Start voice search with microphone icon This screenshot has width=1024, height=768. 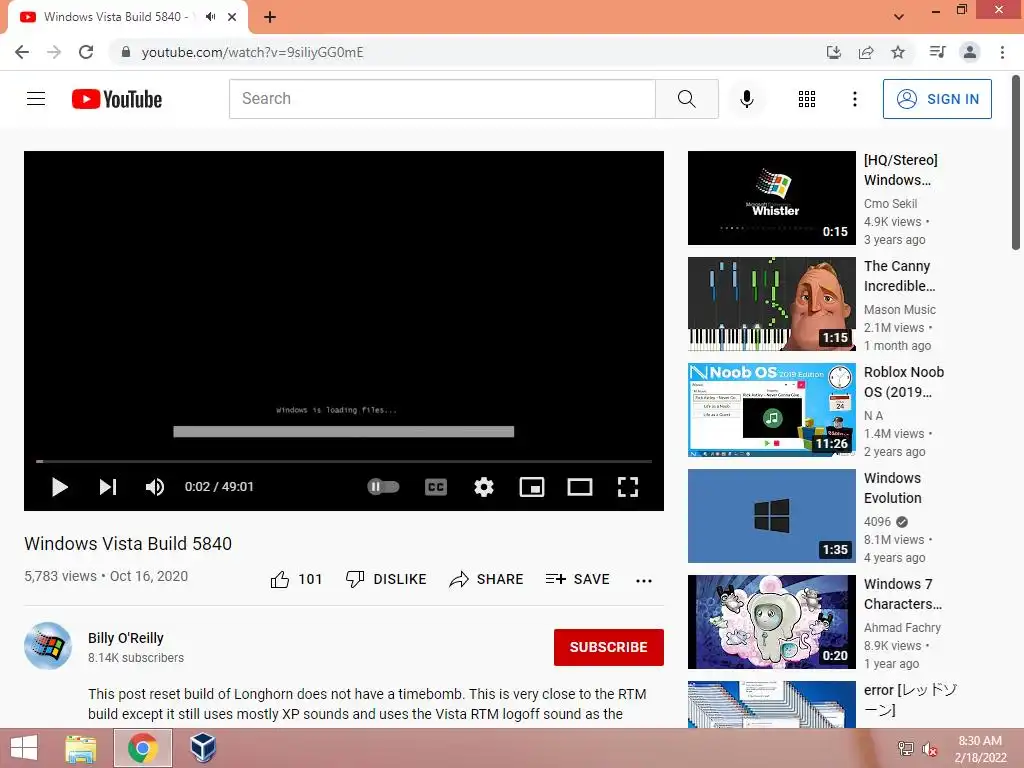[746, 99]
